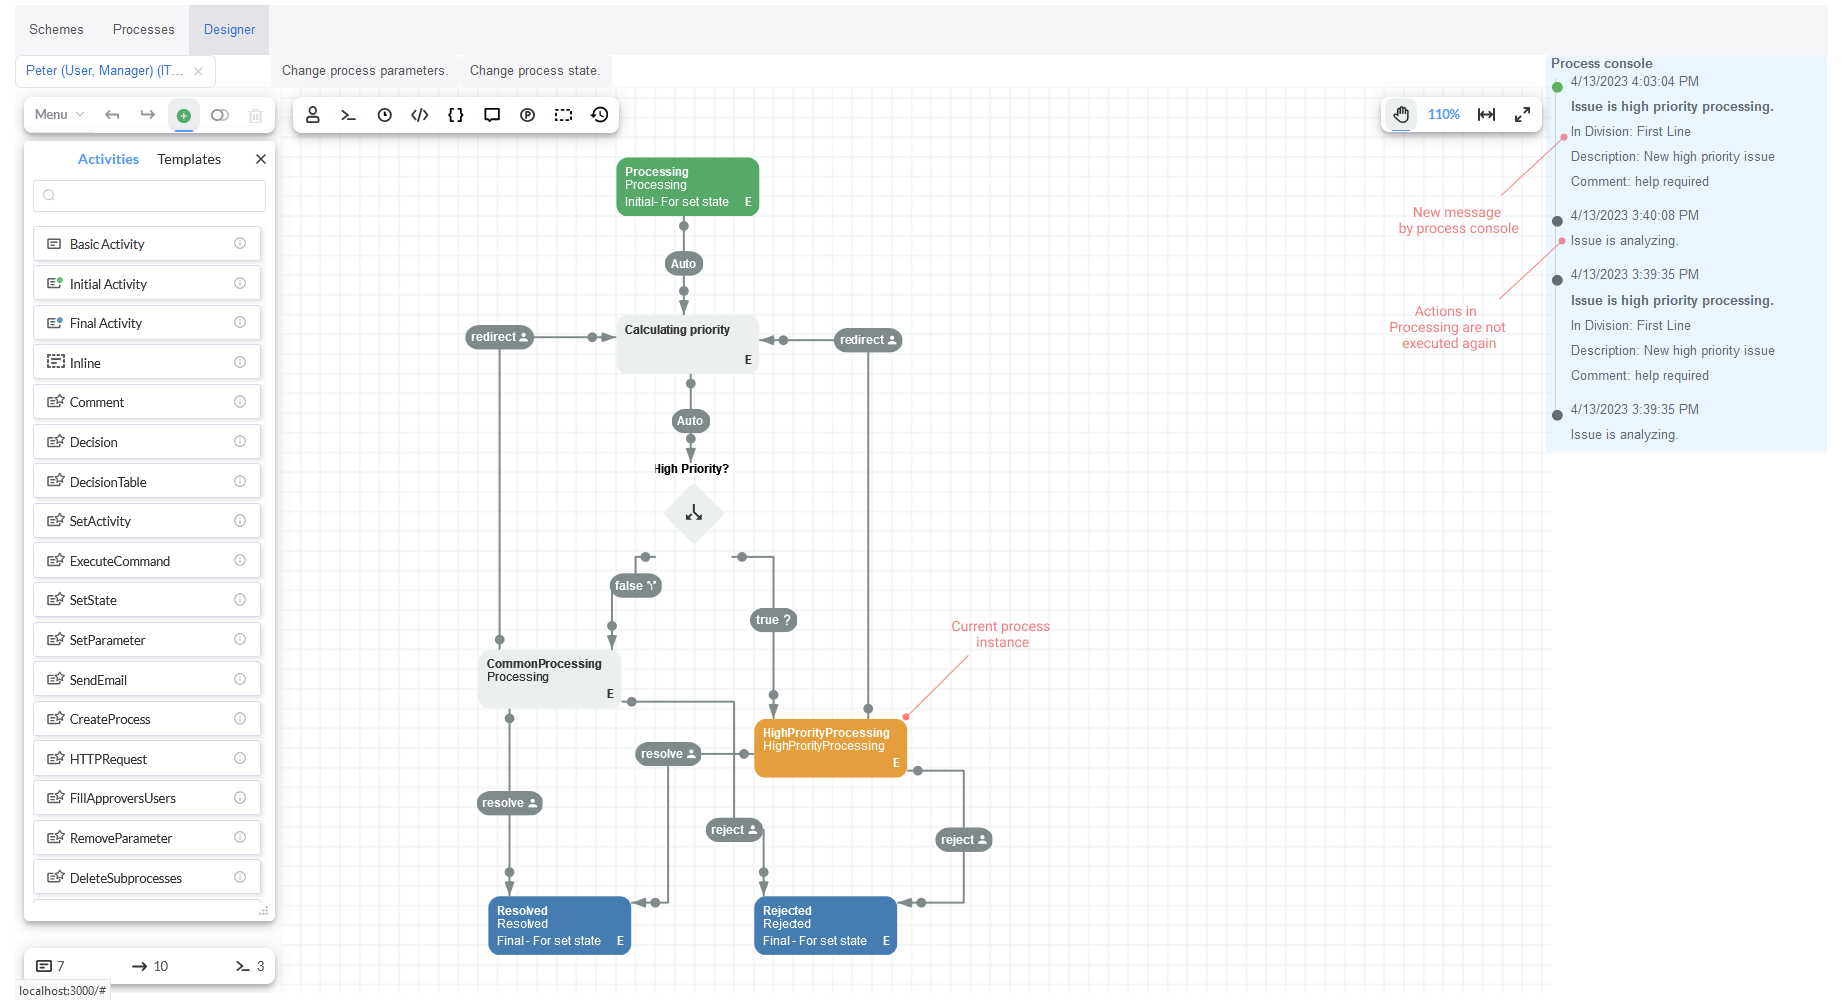1844x1006 pixels.
Task: Open the curly braces parameters icon
Action: coord(456,115)
